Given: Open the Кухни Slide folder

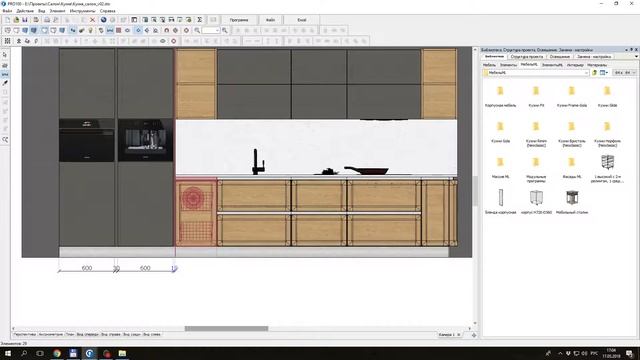Looking at the screenshot, I should click(x=607, y=96).
